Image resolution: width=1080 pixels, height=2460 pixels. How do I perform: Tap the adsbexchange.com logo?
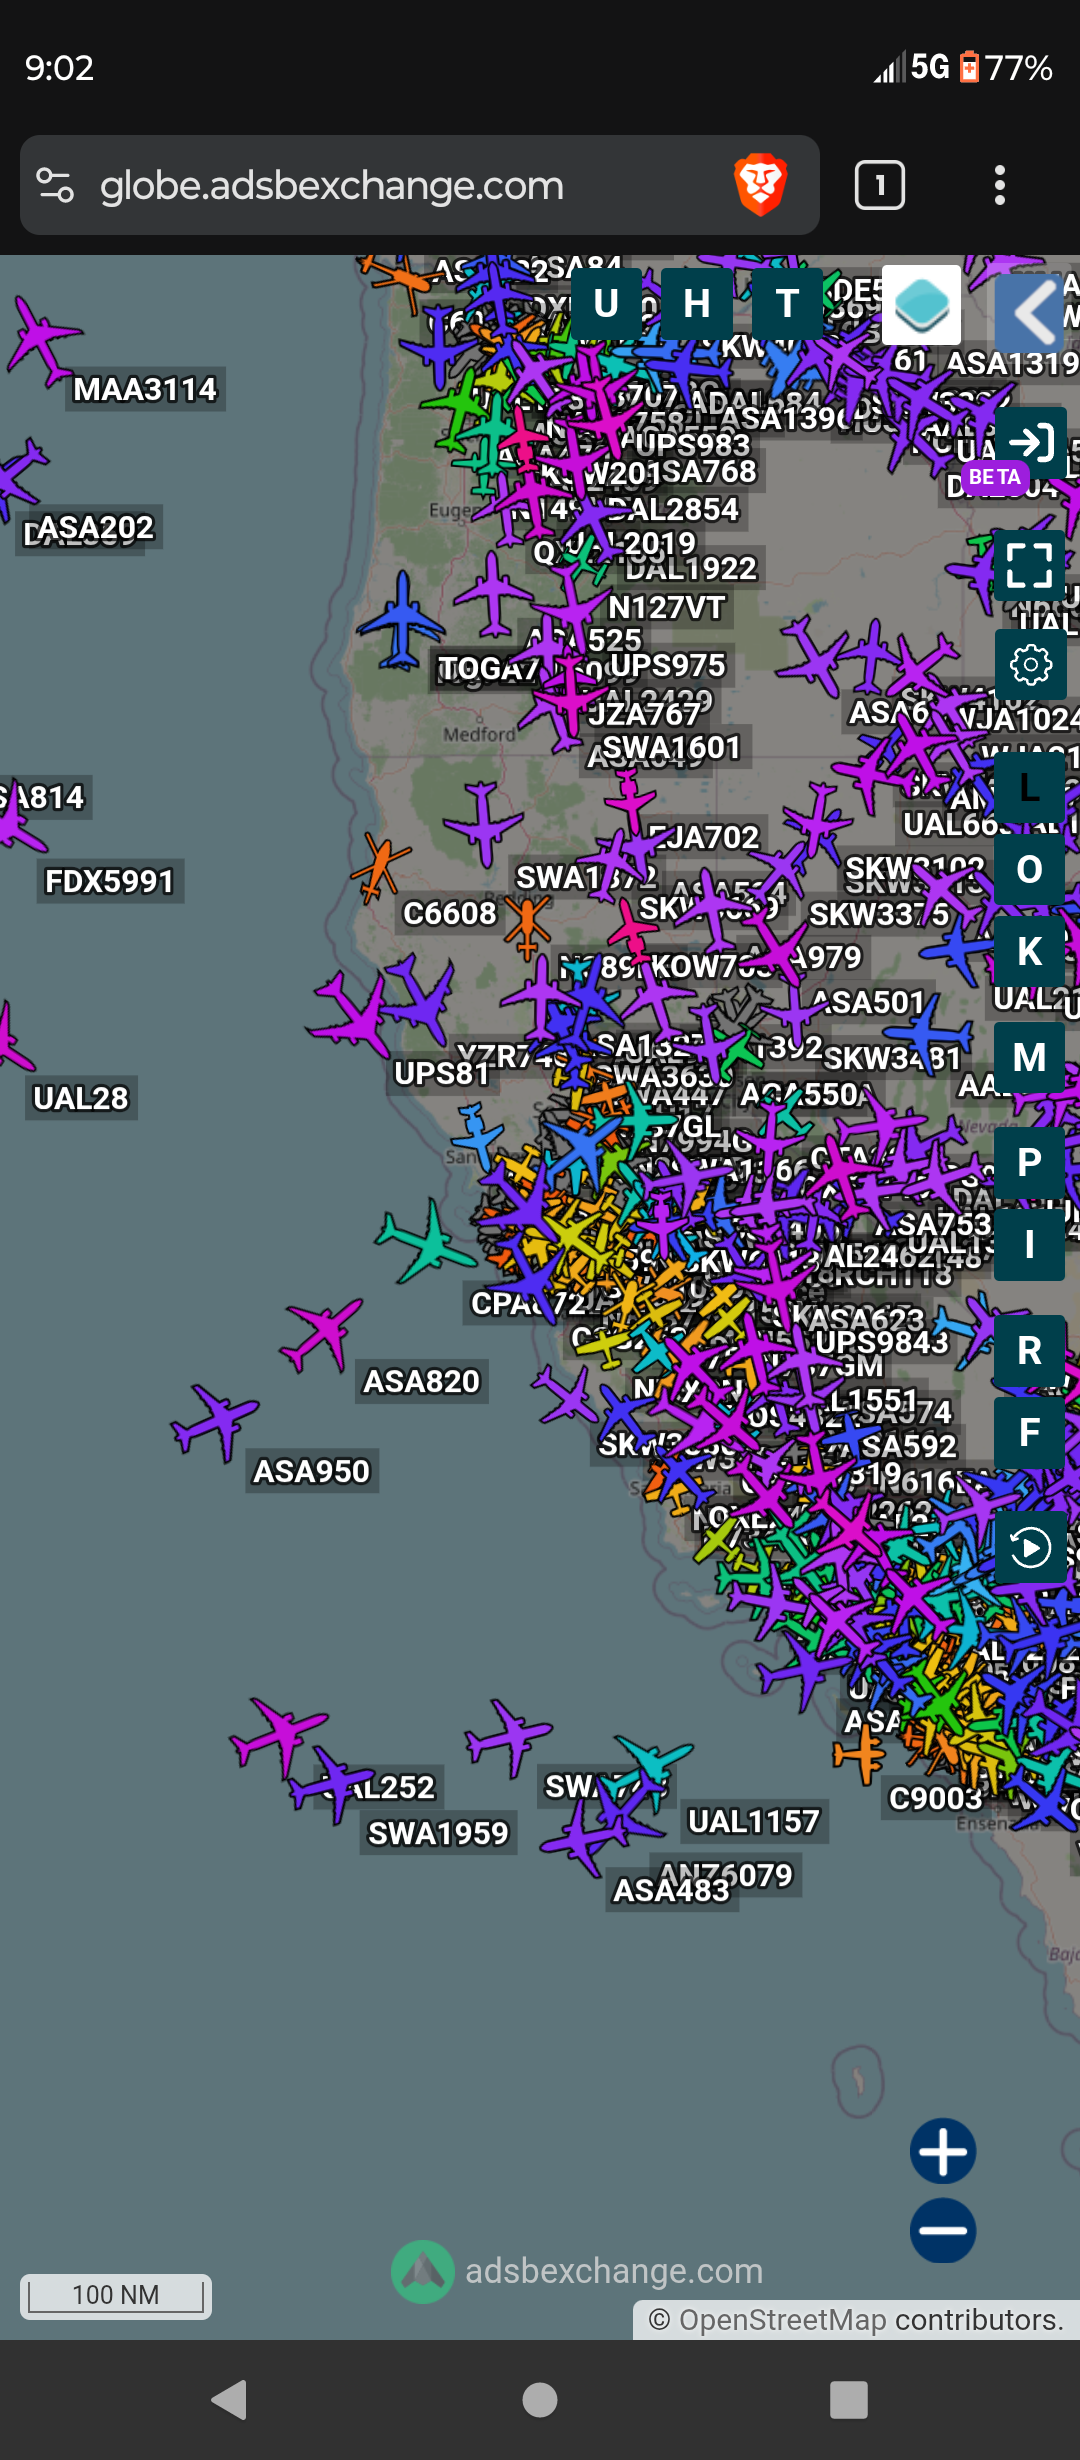coord(423,2272)
